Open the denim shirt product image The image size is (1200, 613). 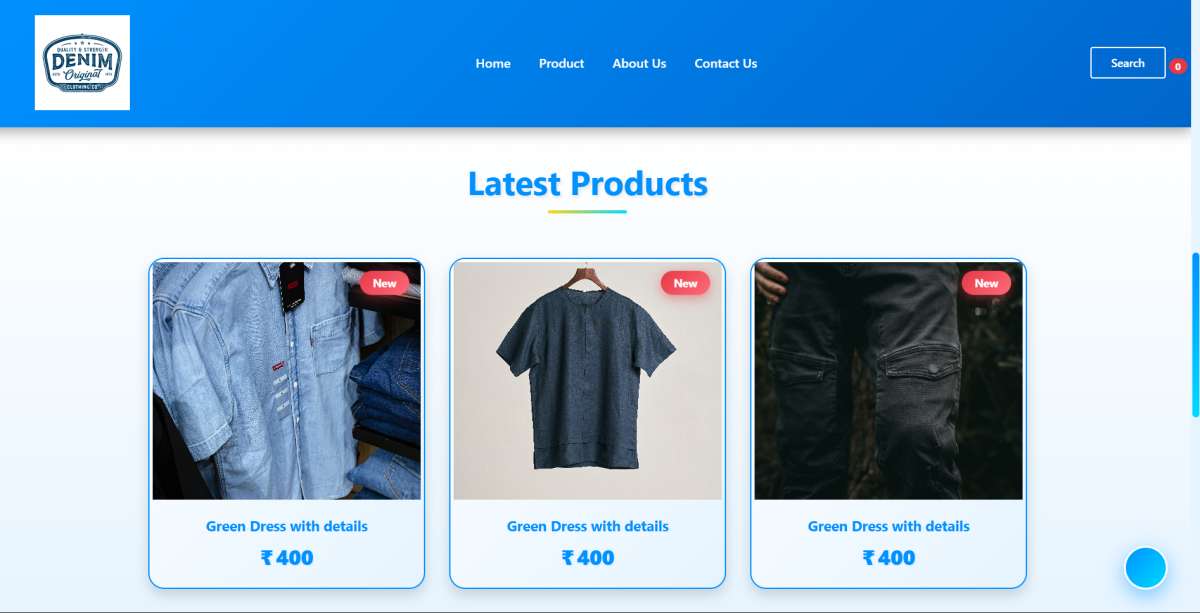click(287, 381)
